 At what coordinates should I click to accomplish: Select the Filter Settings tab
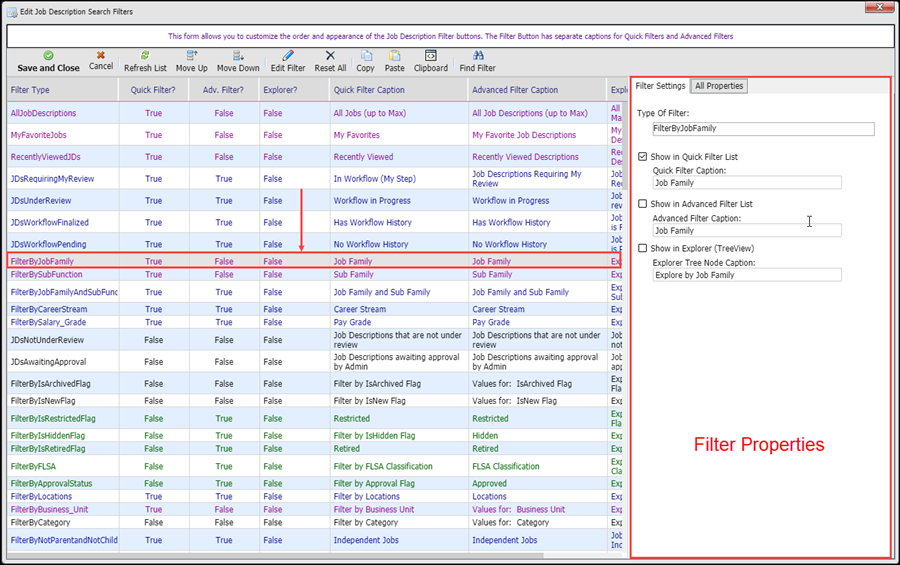pyautogui.click(x=660, y=86)
